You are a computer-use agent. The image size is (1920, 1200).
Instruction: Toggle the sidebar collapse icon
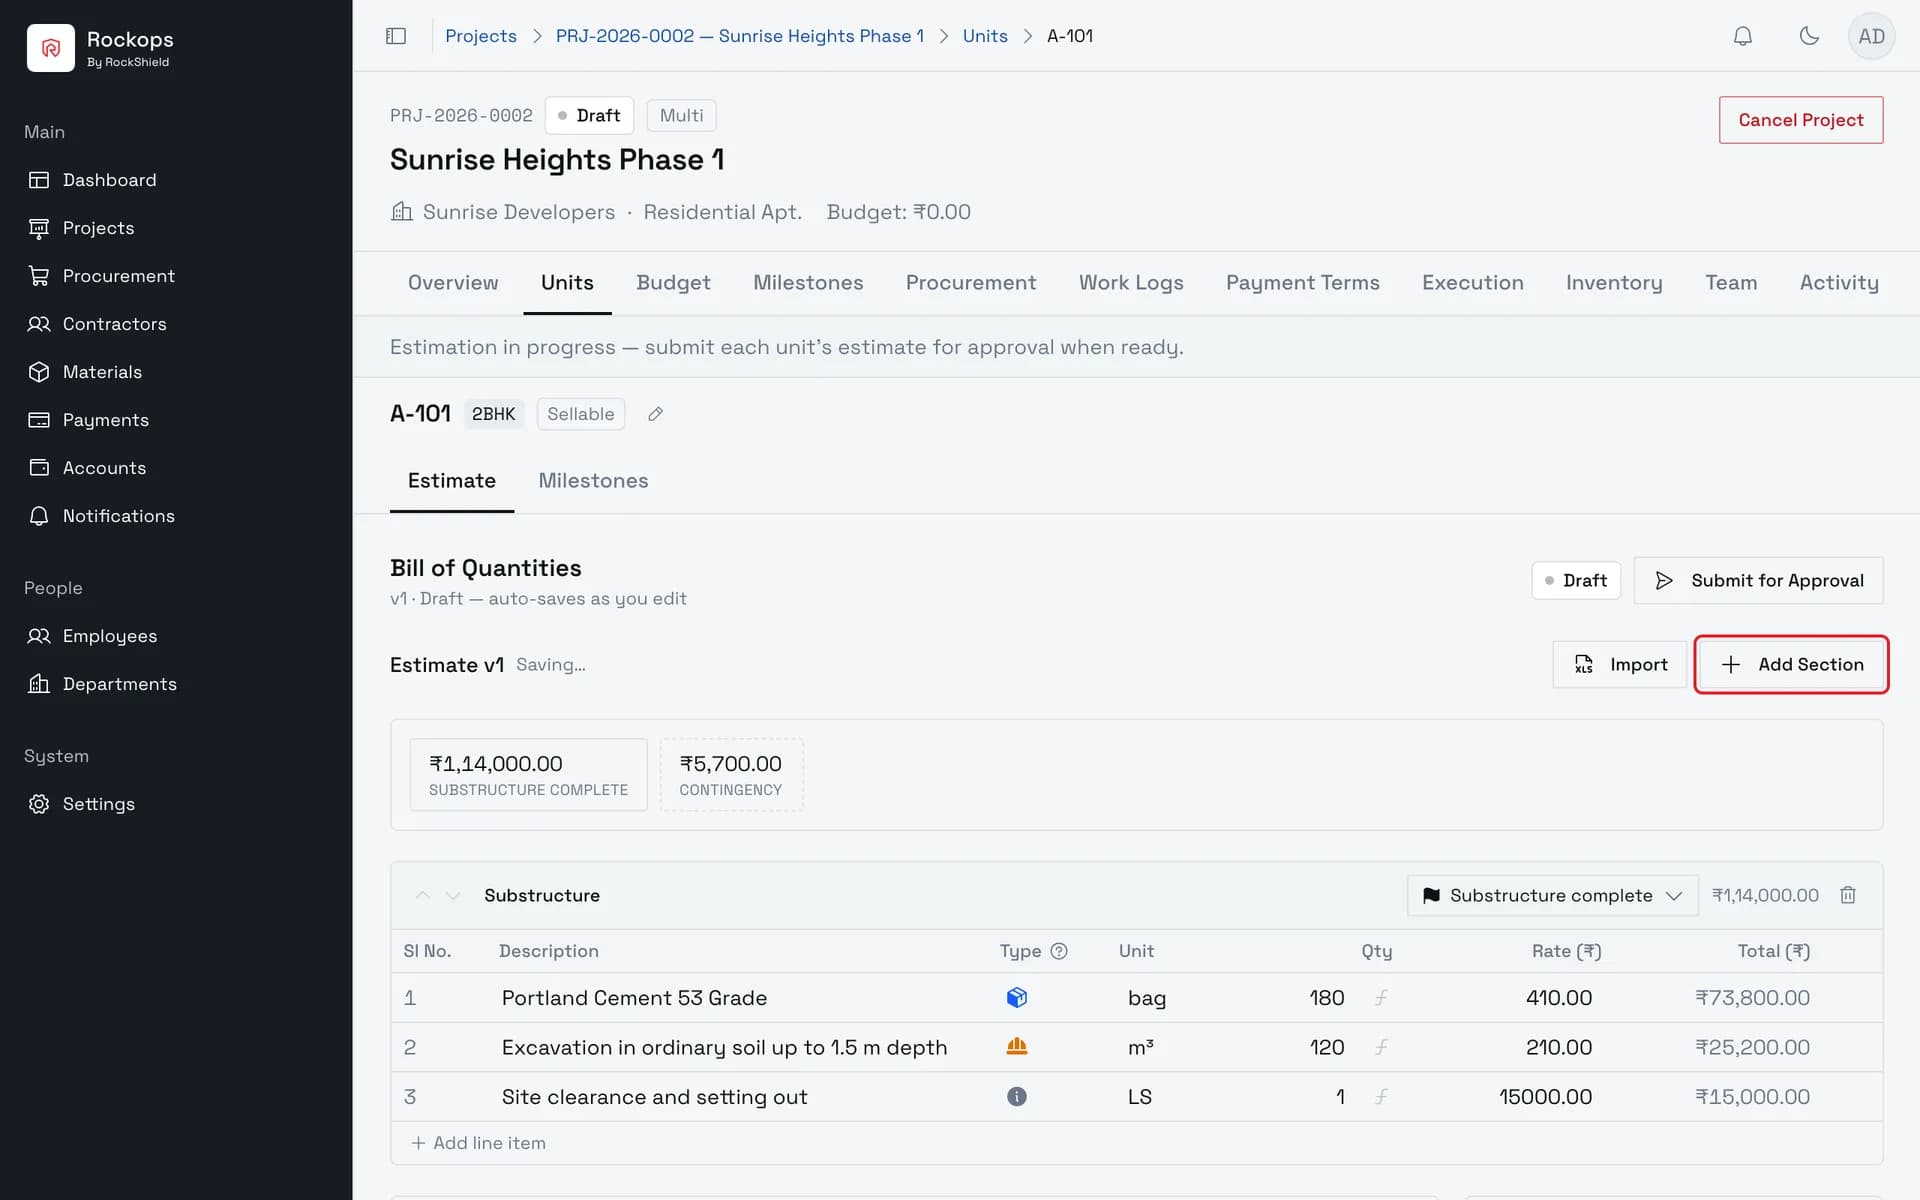pyautogui.click(x=396, y=36)
